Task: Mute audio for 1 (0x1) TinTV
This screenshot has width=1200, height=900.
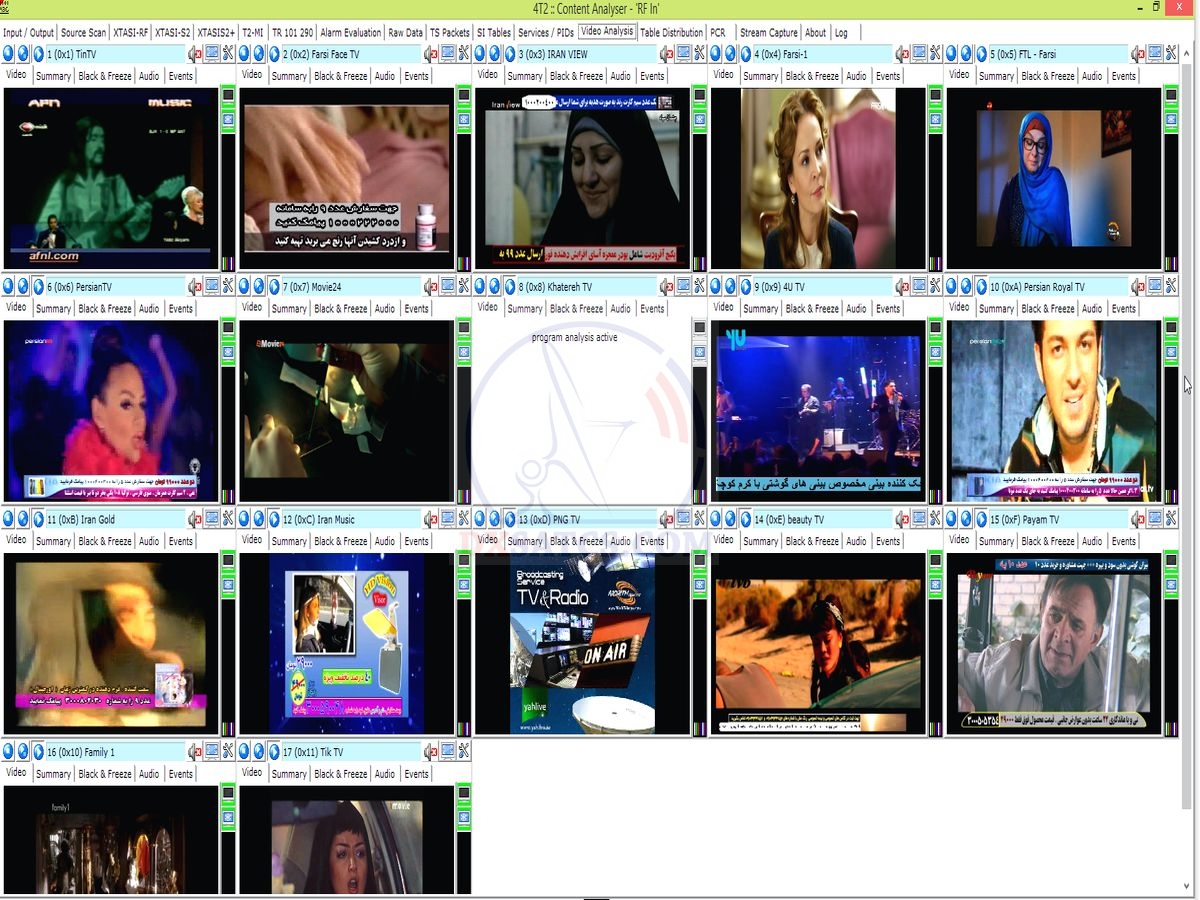Action: 195,54
